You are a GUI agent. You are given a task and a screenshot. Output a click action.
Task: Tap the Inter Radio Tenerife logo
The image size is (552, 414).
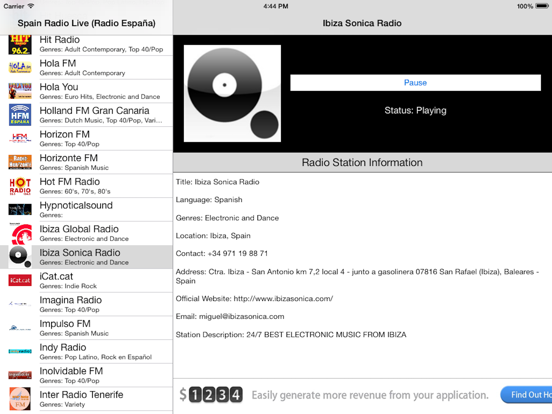click(20, 399)
